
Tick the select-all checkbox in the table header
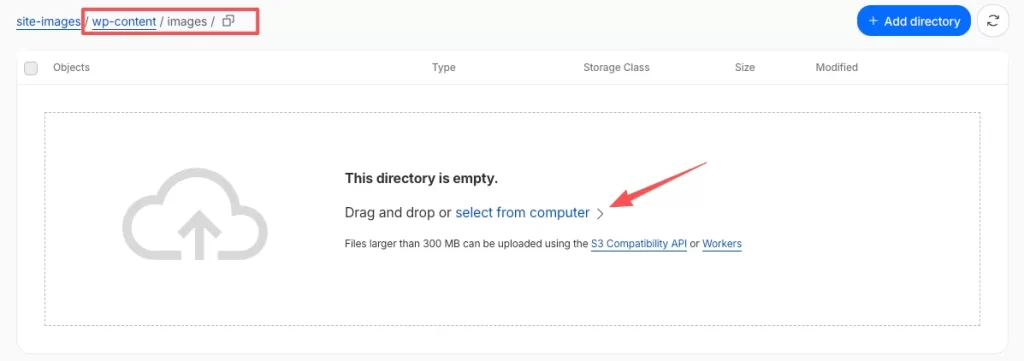coord(31,68)
